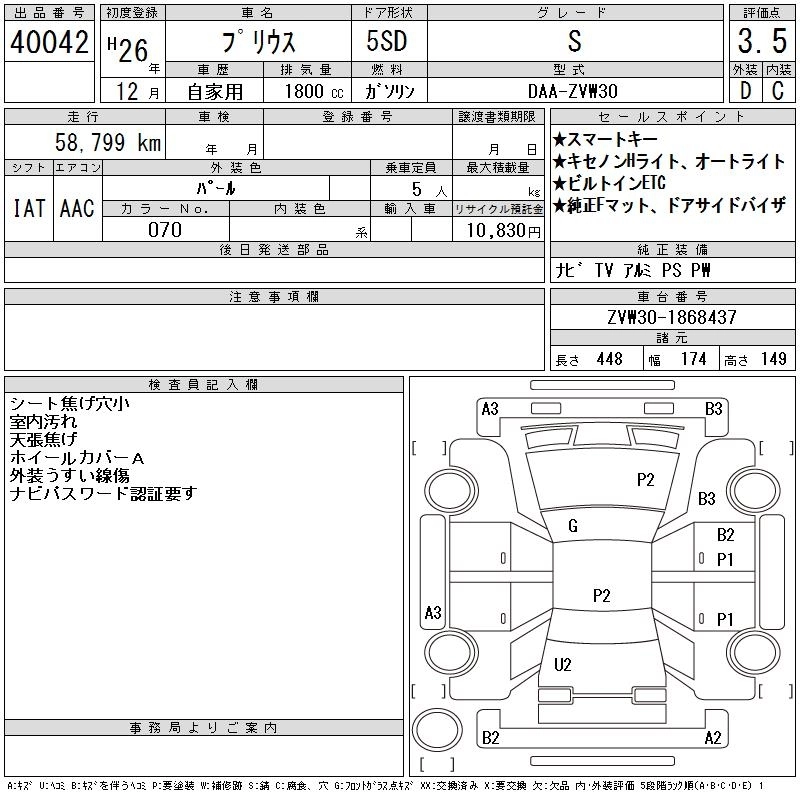Click the A2 damage mark on the diagram
Screen dimensions: 800x800
[712, 739]
